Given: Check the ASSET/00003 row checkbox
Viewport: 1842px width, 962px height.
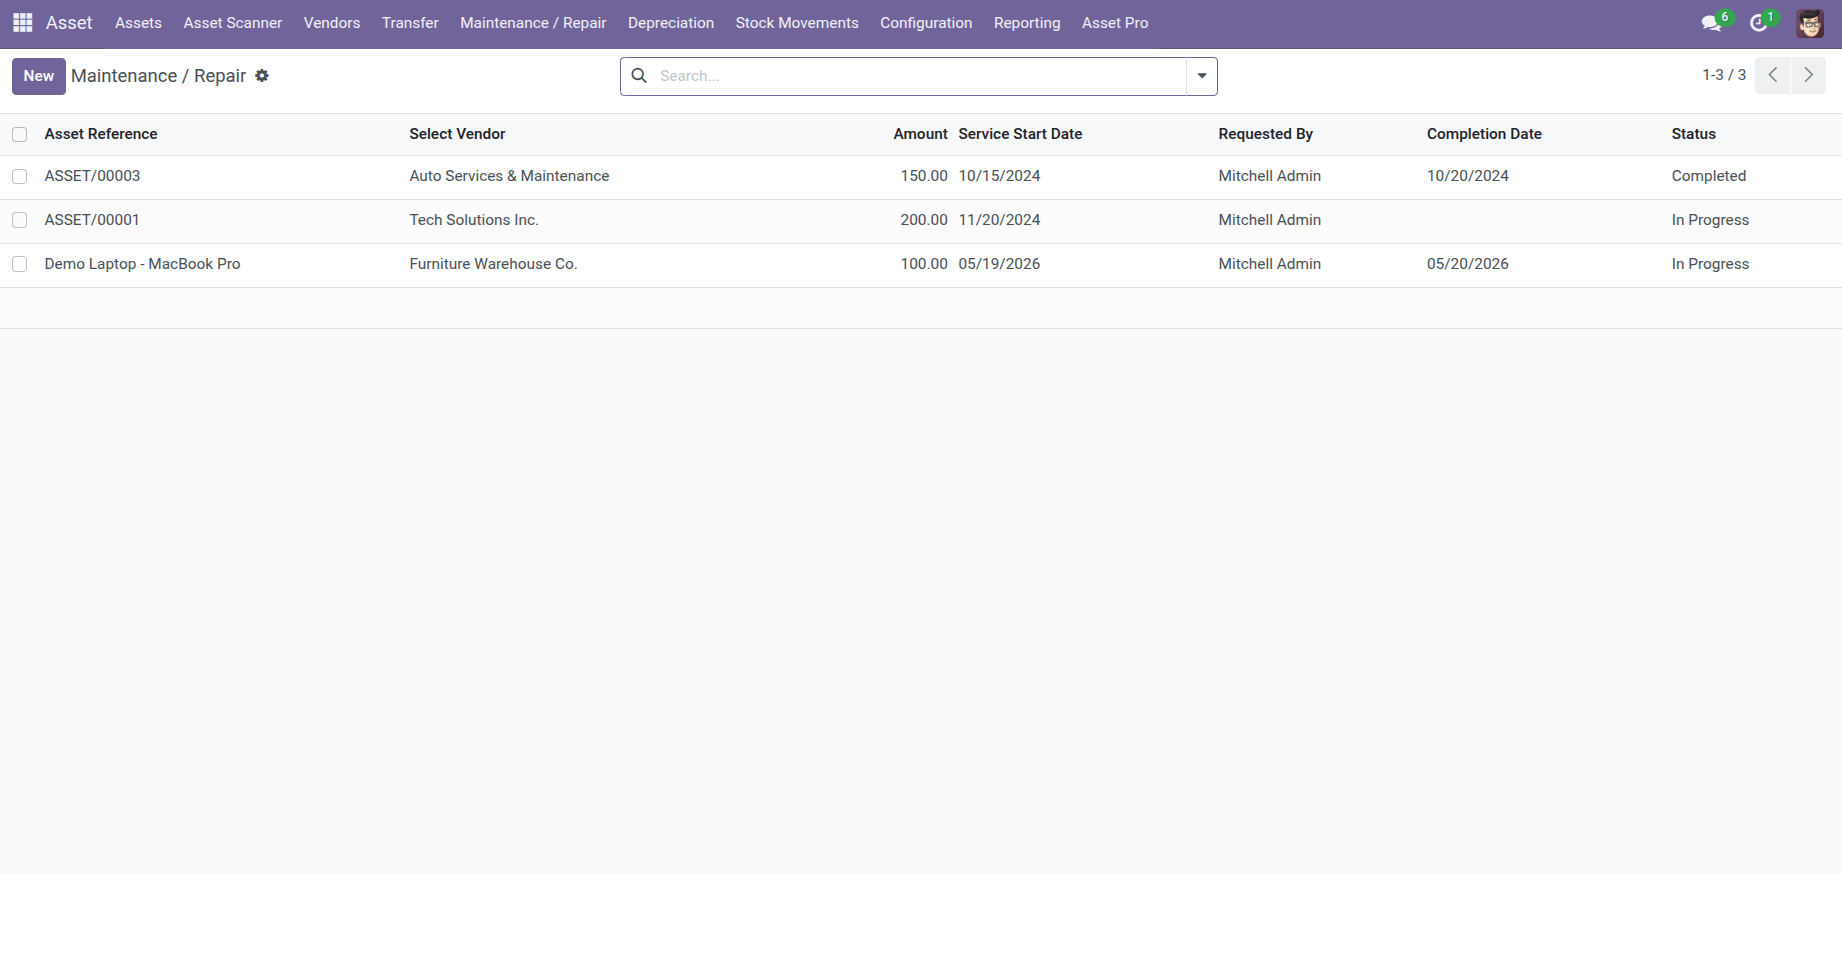Looking at the screenshot, I should pos(20,176).
